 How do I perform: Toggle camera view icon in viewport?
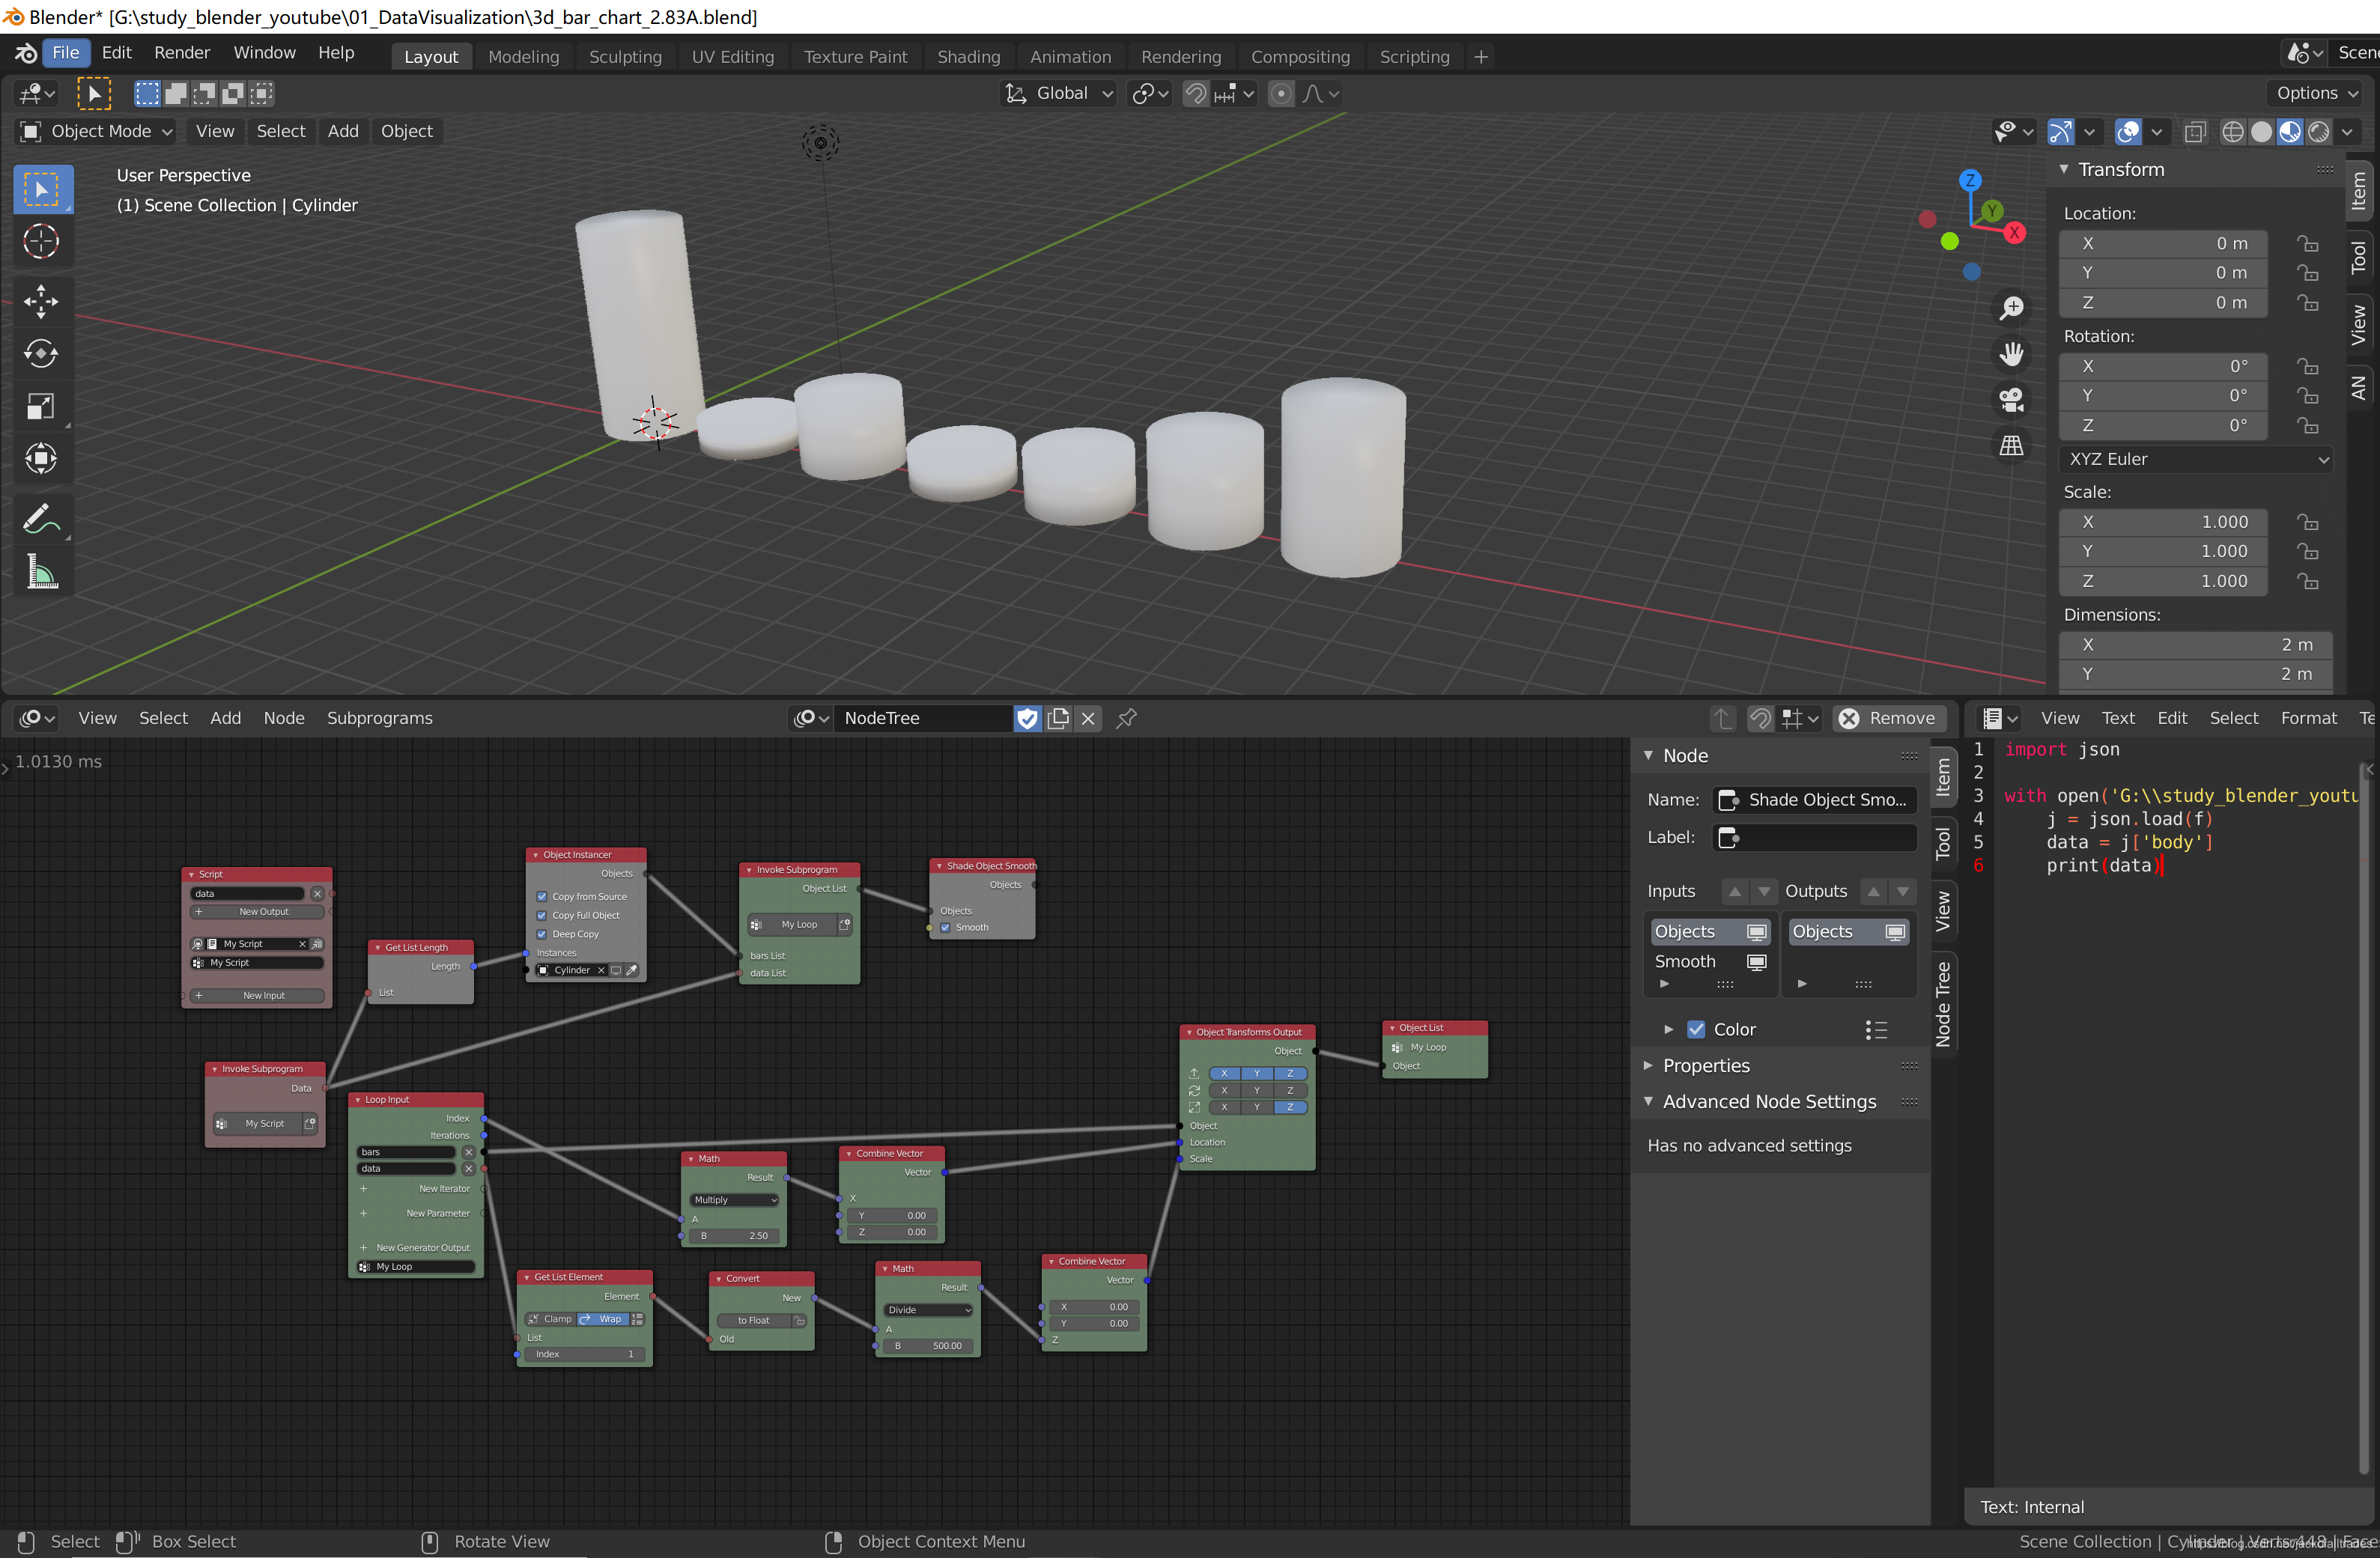pyautogui.click(x=2011, y=400)
